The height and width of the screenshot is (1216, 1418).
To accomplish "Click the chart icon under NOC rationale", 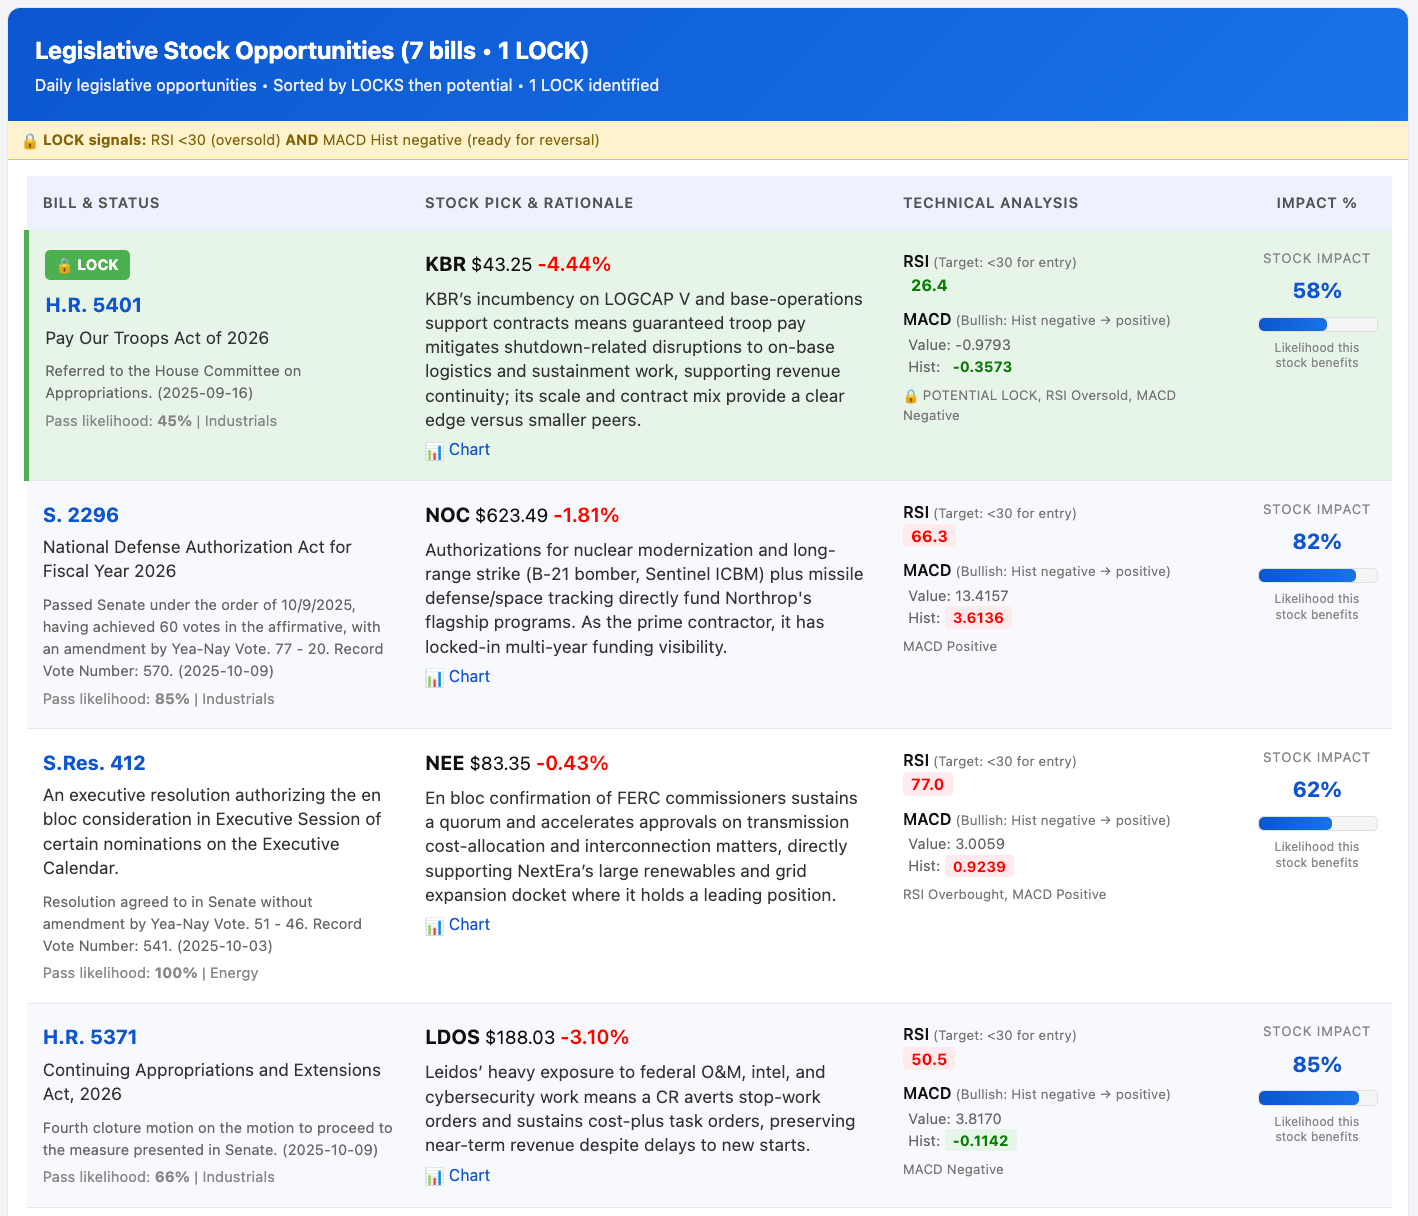I will point(434,678).
